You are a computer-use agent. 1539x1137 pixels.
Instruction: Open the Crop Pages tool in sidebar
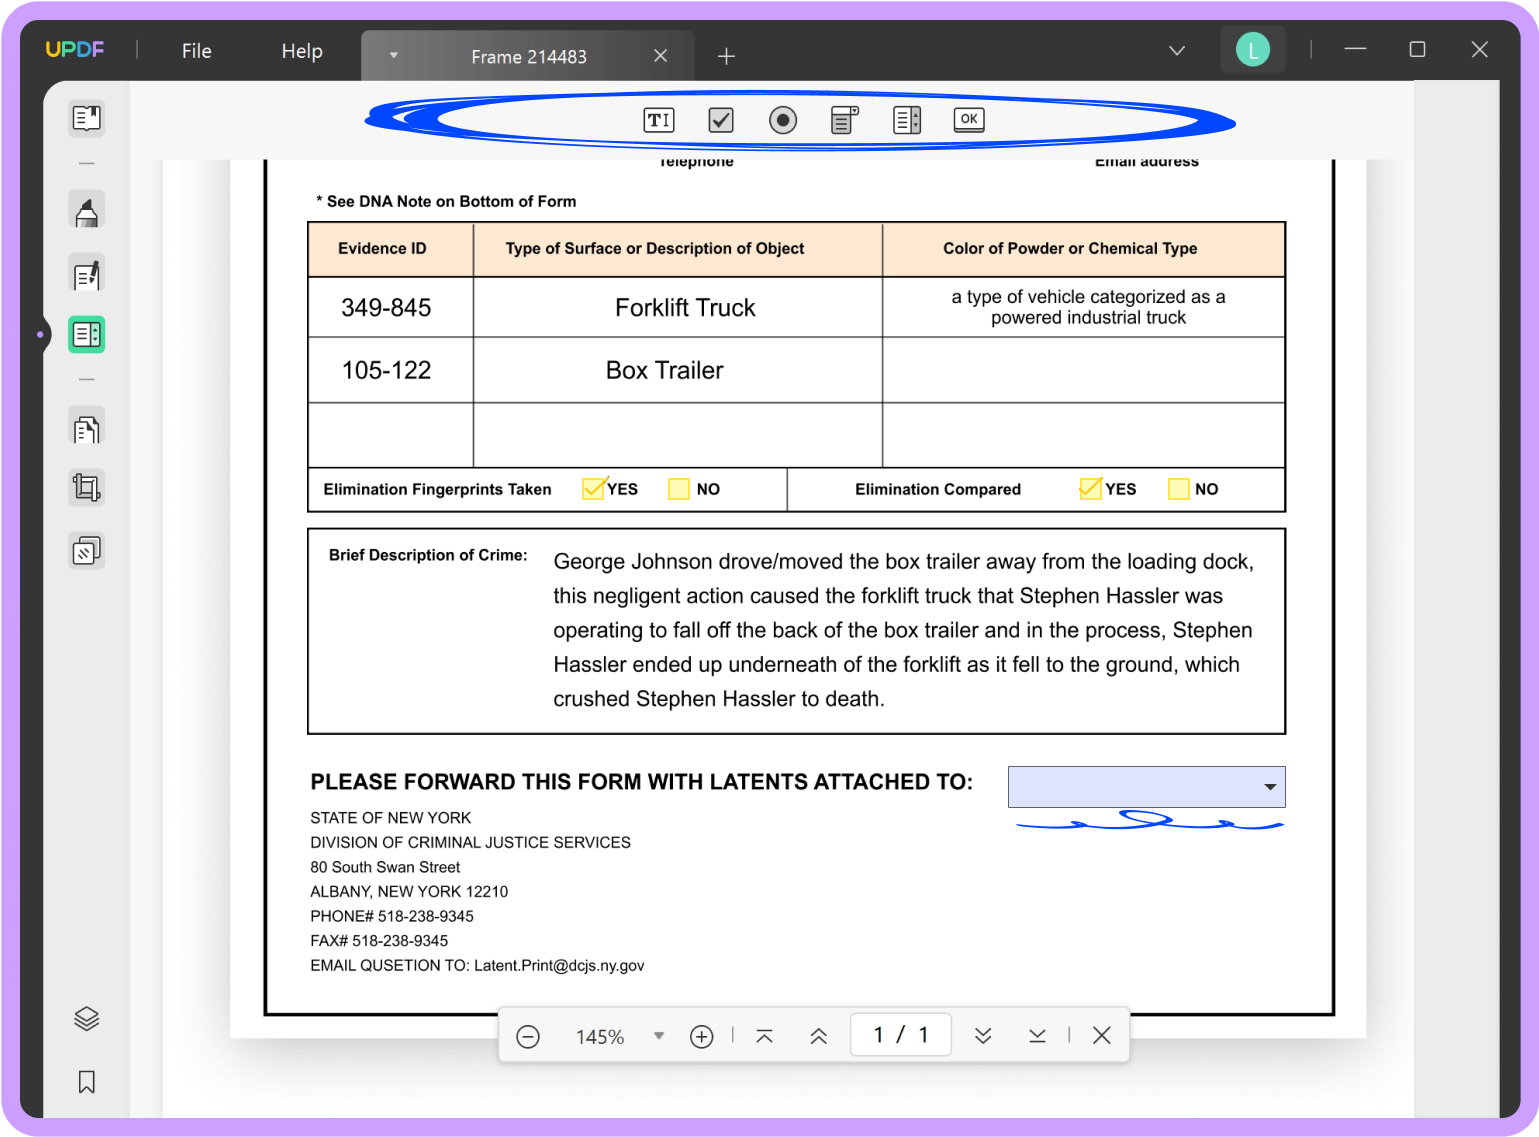click(x=86, y=487)
